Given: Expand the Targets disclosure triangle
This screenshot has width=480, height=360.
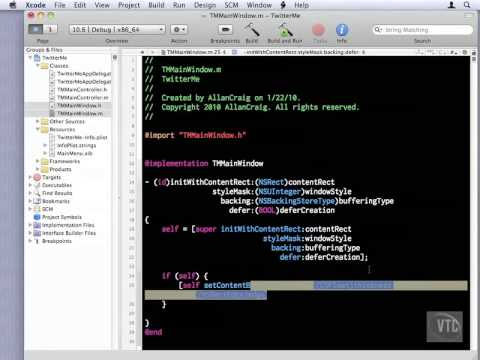Looking at the screenshot, I should tap(30, 177).
